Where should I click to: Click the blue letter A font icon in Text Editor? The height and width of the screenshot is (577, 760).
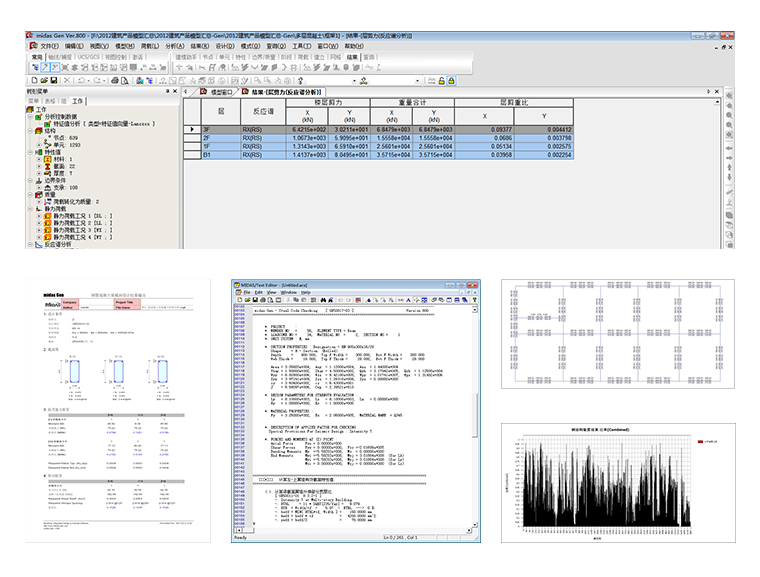[408, 300]
